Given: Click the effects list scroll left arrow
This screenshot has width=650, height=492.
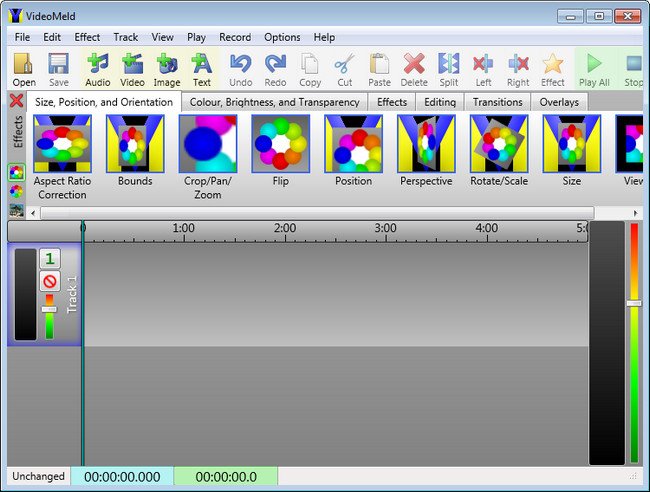Looking at the screenshot, I should coord(33,213).
